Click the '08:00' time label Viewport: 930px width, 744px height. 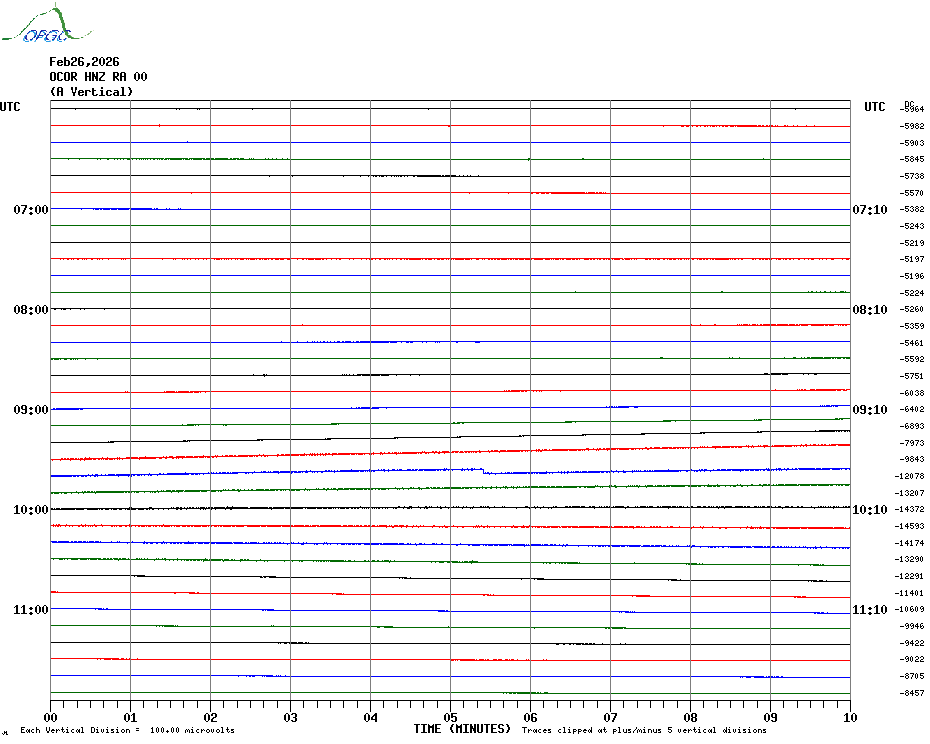tap(31, 310)
